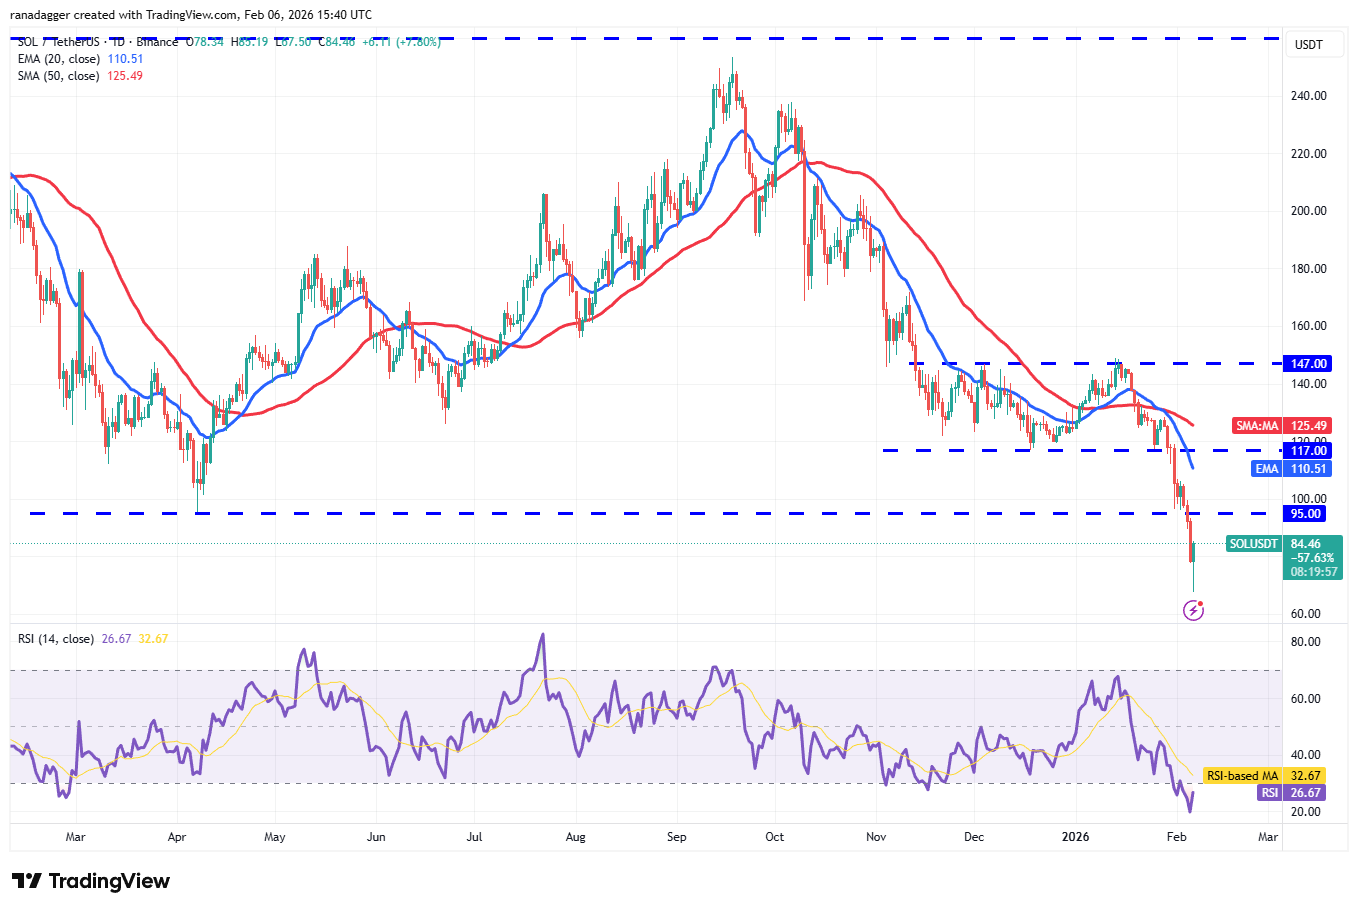Viewport: 1358px width, 911px height.
Task: Click the 1D interval in chart title
Action: [118, 42]
